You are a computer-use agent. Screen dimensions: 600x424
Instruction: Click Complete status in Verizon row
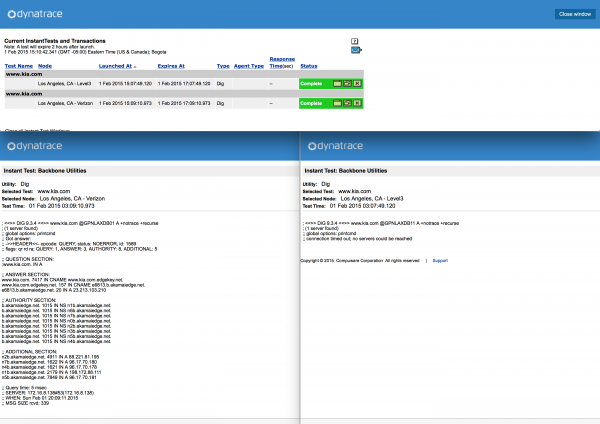[311, 103]
